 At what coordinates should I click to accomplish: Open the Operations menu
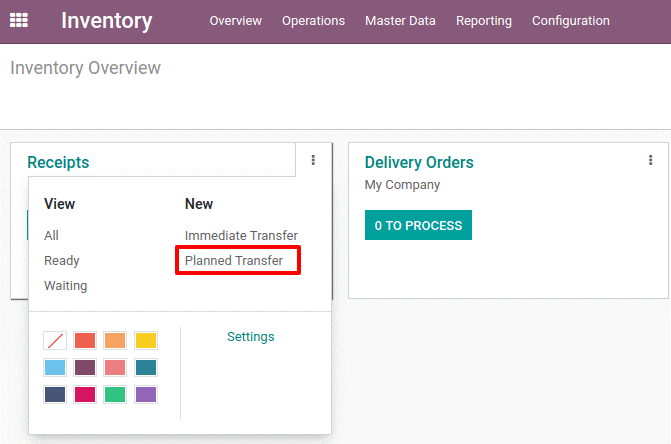(x=313, y=21)
